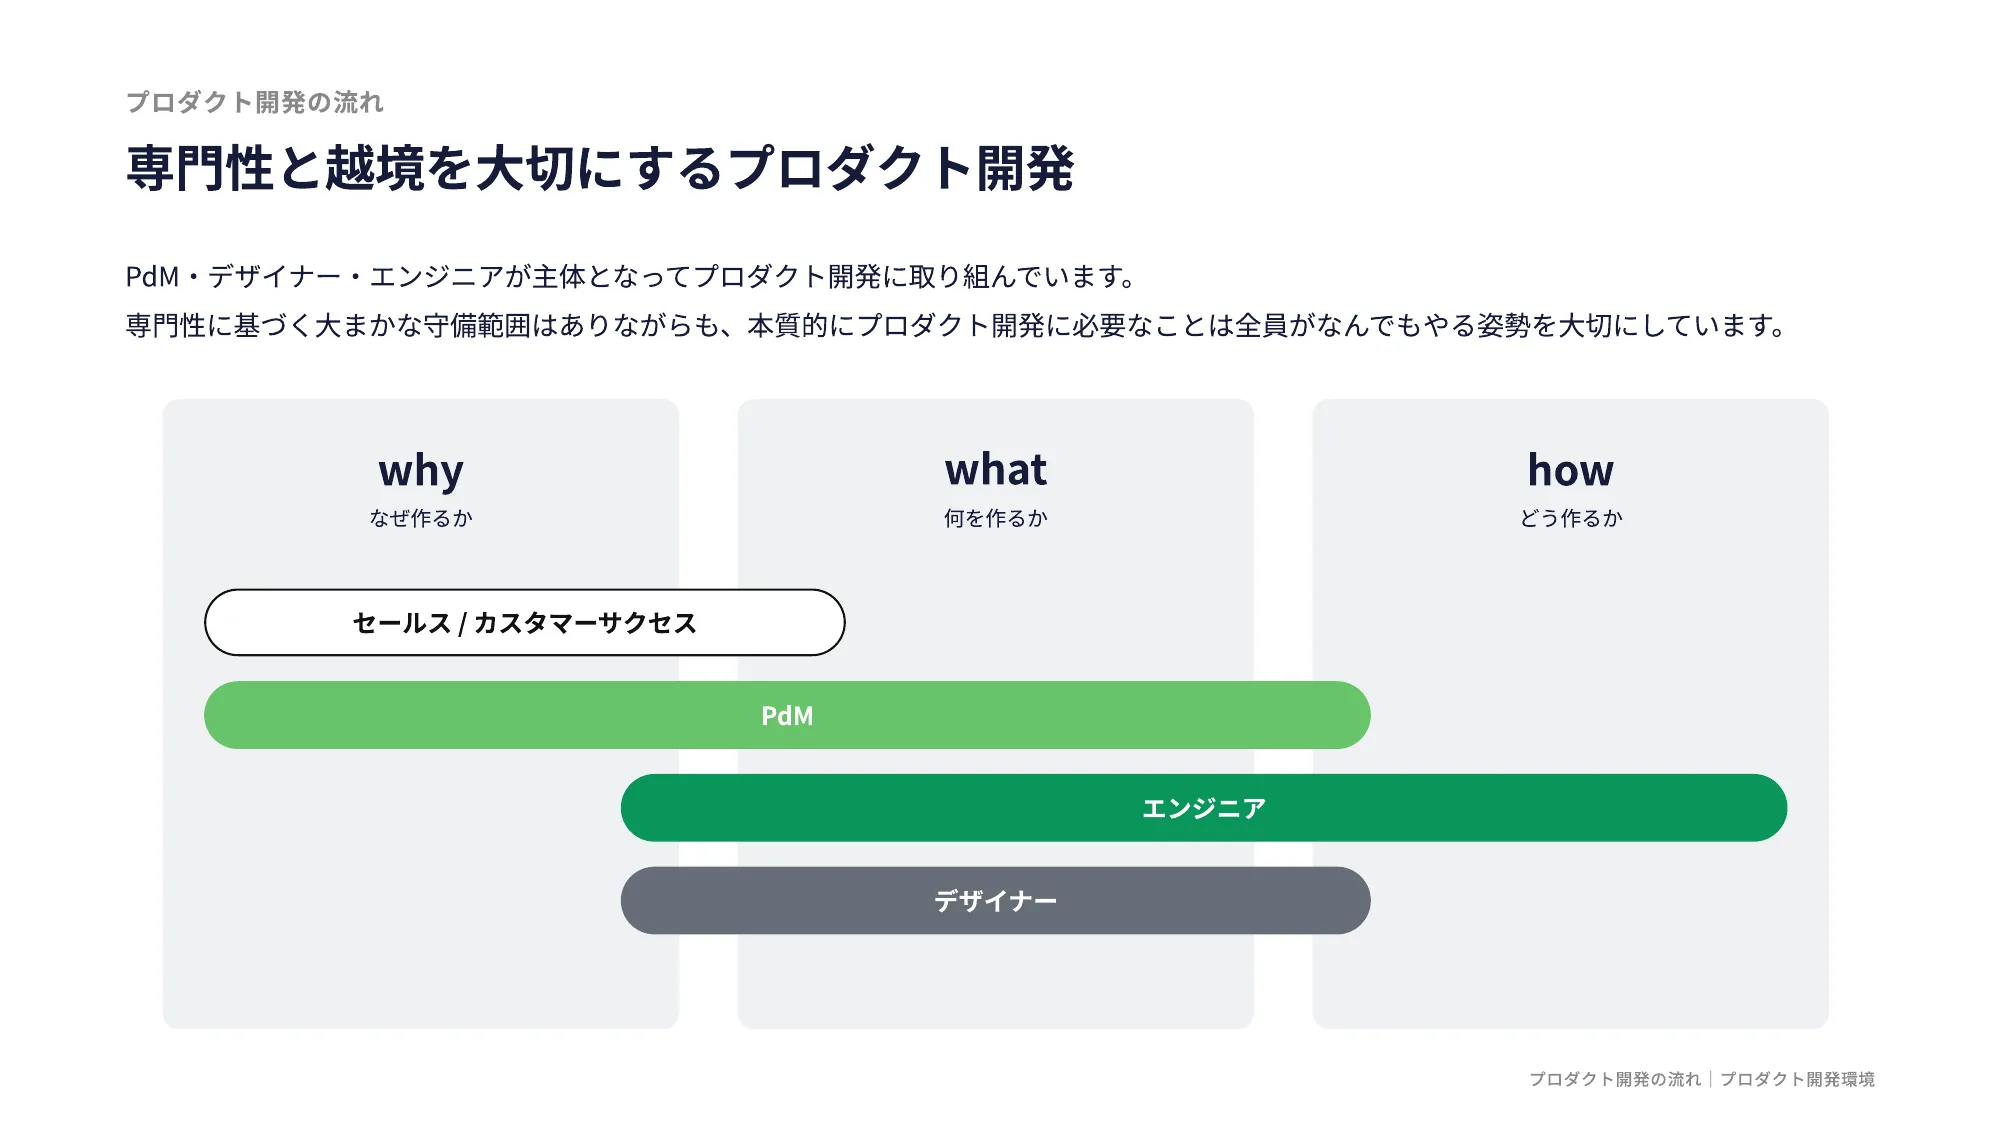Click the セールス / カスタマーサクセス outlined pill
The height and width of the screenshot is (1125, 2000).
tap(525, 623)
